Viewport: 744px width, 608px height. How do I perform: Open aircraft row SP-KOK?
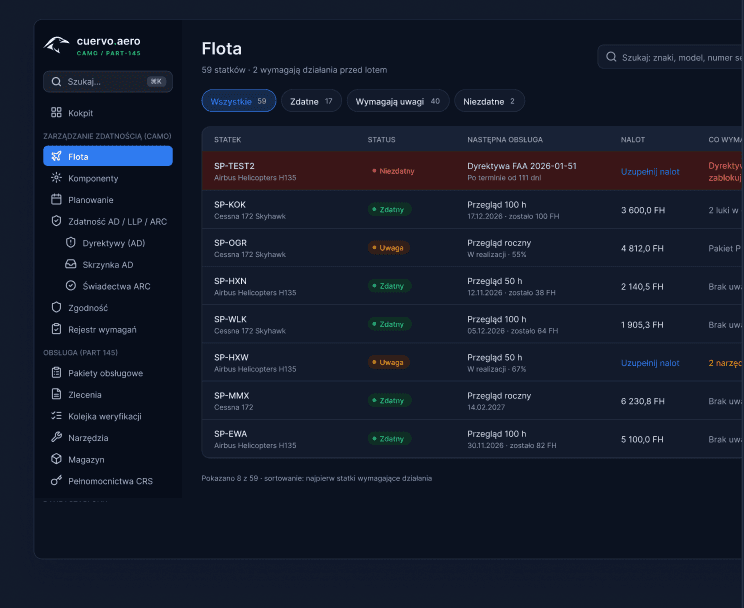point(473,210)
